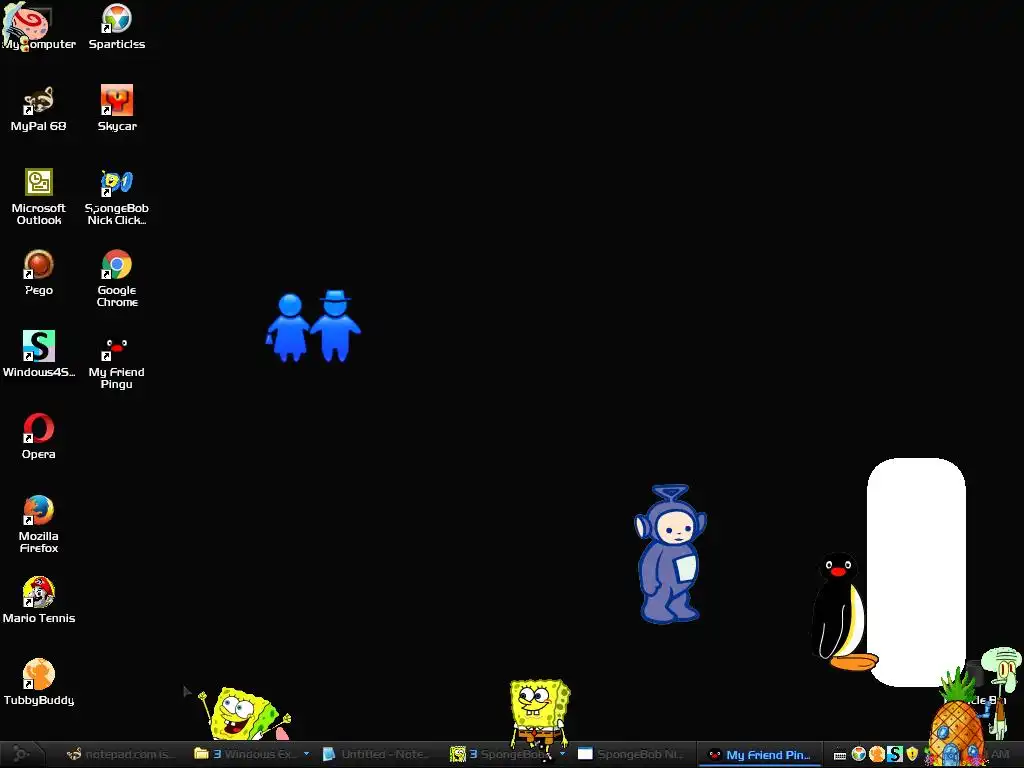Launch the Opera desktop shortcut
This screenshot has height=768, width=1024.
coord(39,437)
